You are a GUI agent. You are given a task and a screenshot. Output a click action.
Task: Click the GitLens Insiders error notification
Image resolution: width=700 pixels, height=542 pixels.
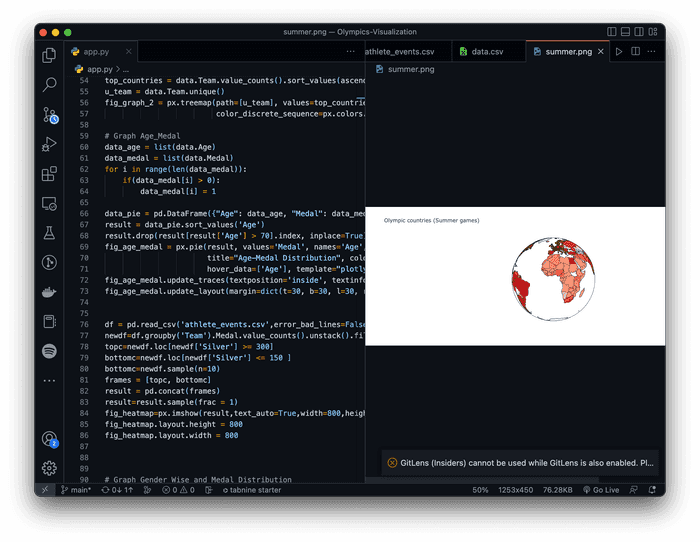click(520, 463)
